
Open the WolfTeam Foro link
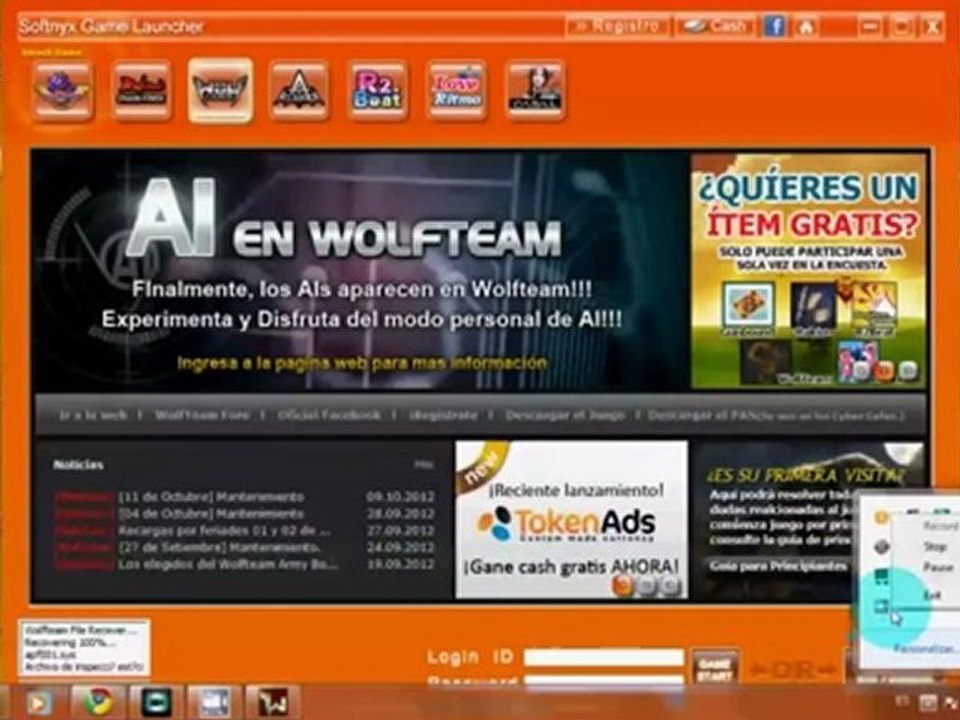(202, 415)
